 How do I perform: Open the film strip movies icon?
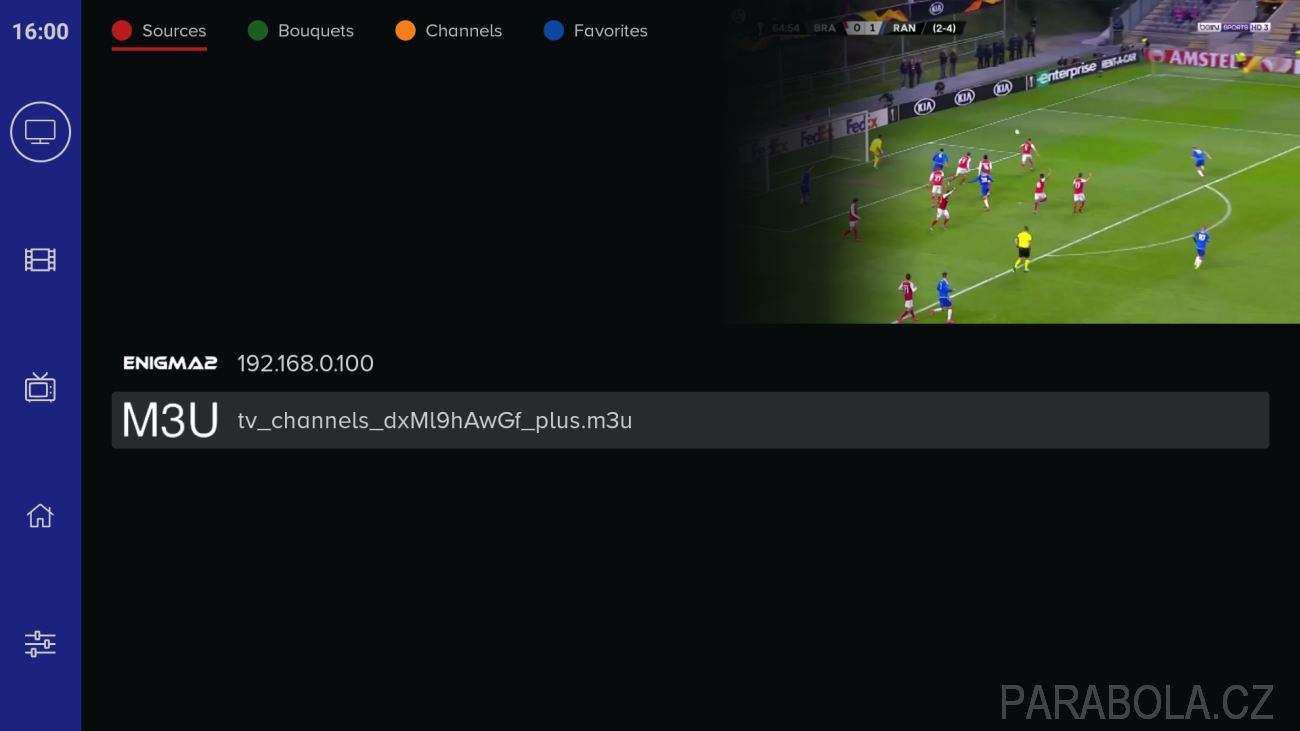click(x=40, y=260)
